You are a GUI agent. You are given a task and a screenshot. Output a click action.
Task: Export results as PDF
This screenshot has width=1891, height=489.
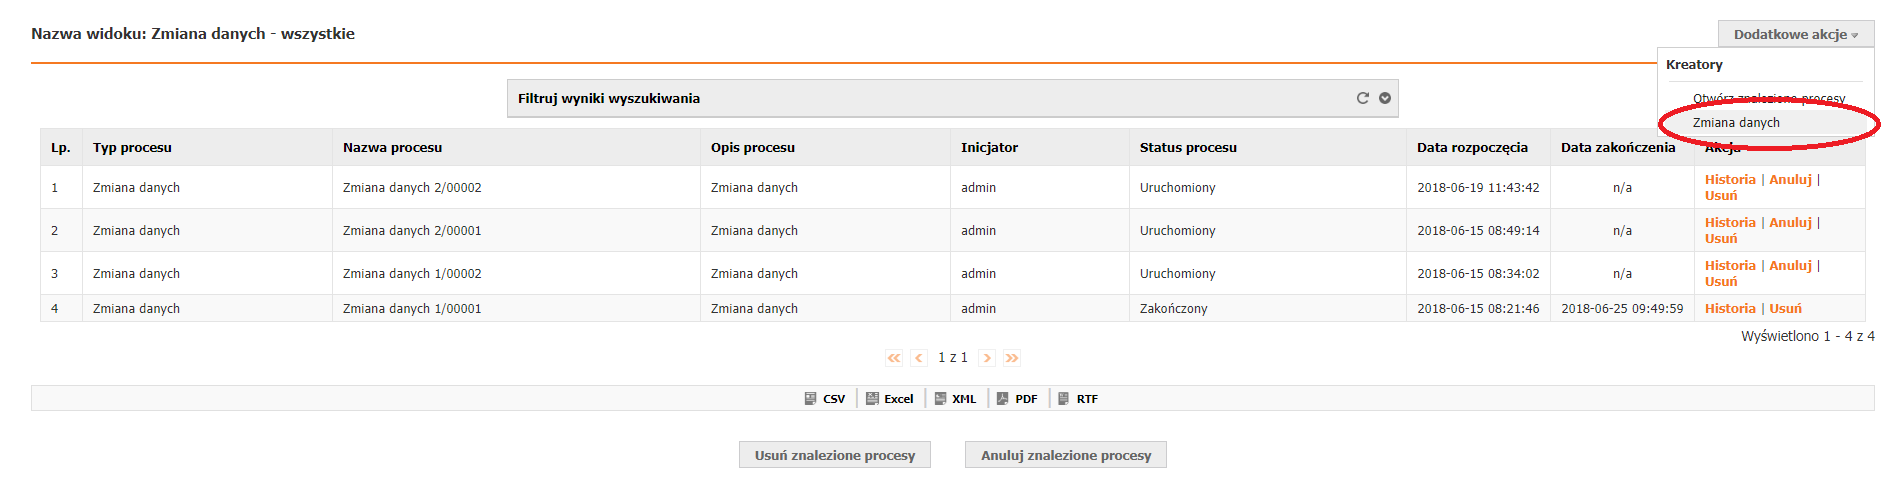(1017, 399)
